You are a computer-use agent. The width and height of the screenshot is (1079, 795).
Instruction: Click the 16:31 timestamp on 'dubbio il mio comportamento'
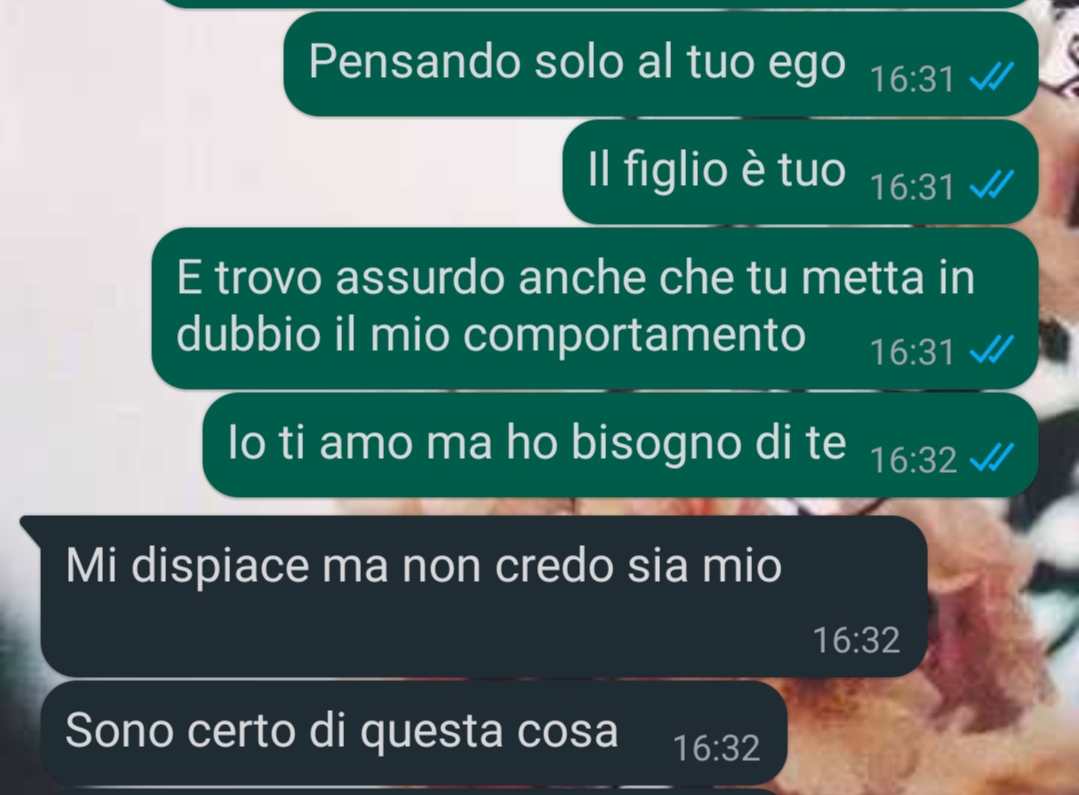[x=912, y=352]
